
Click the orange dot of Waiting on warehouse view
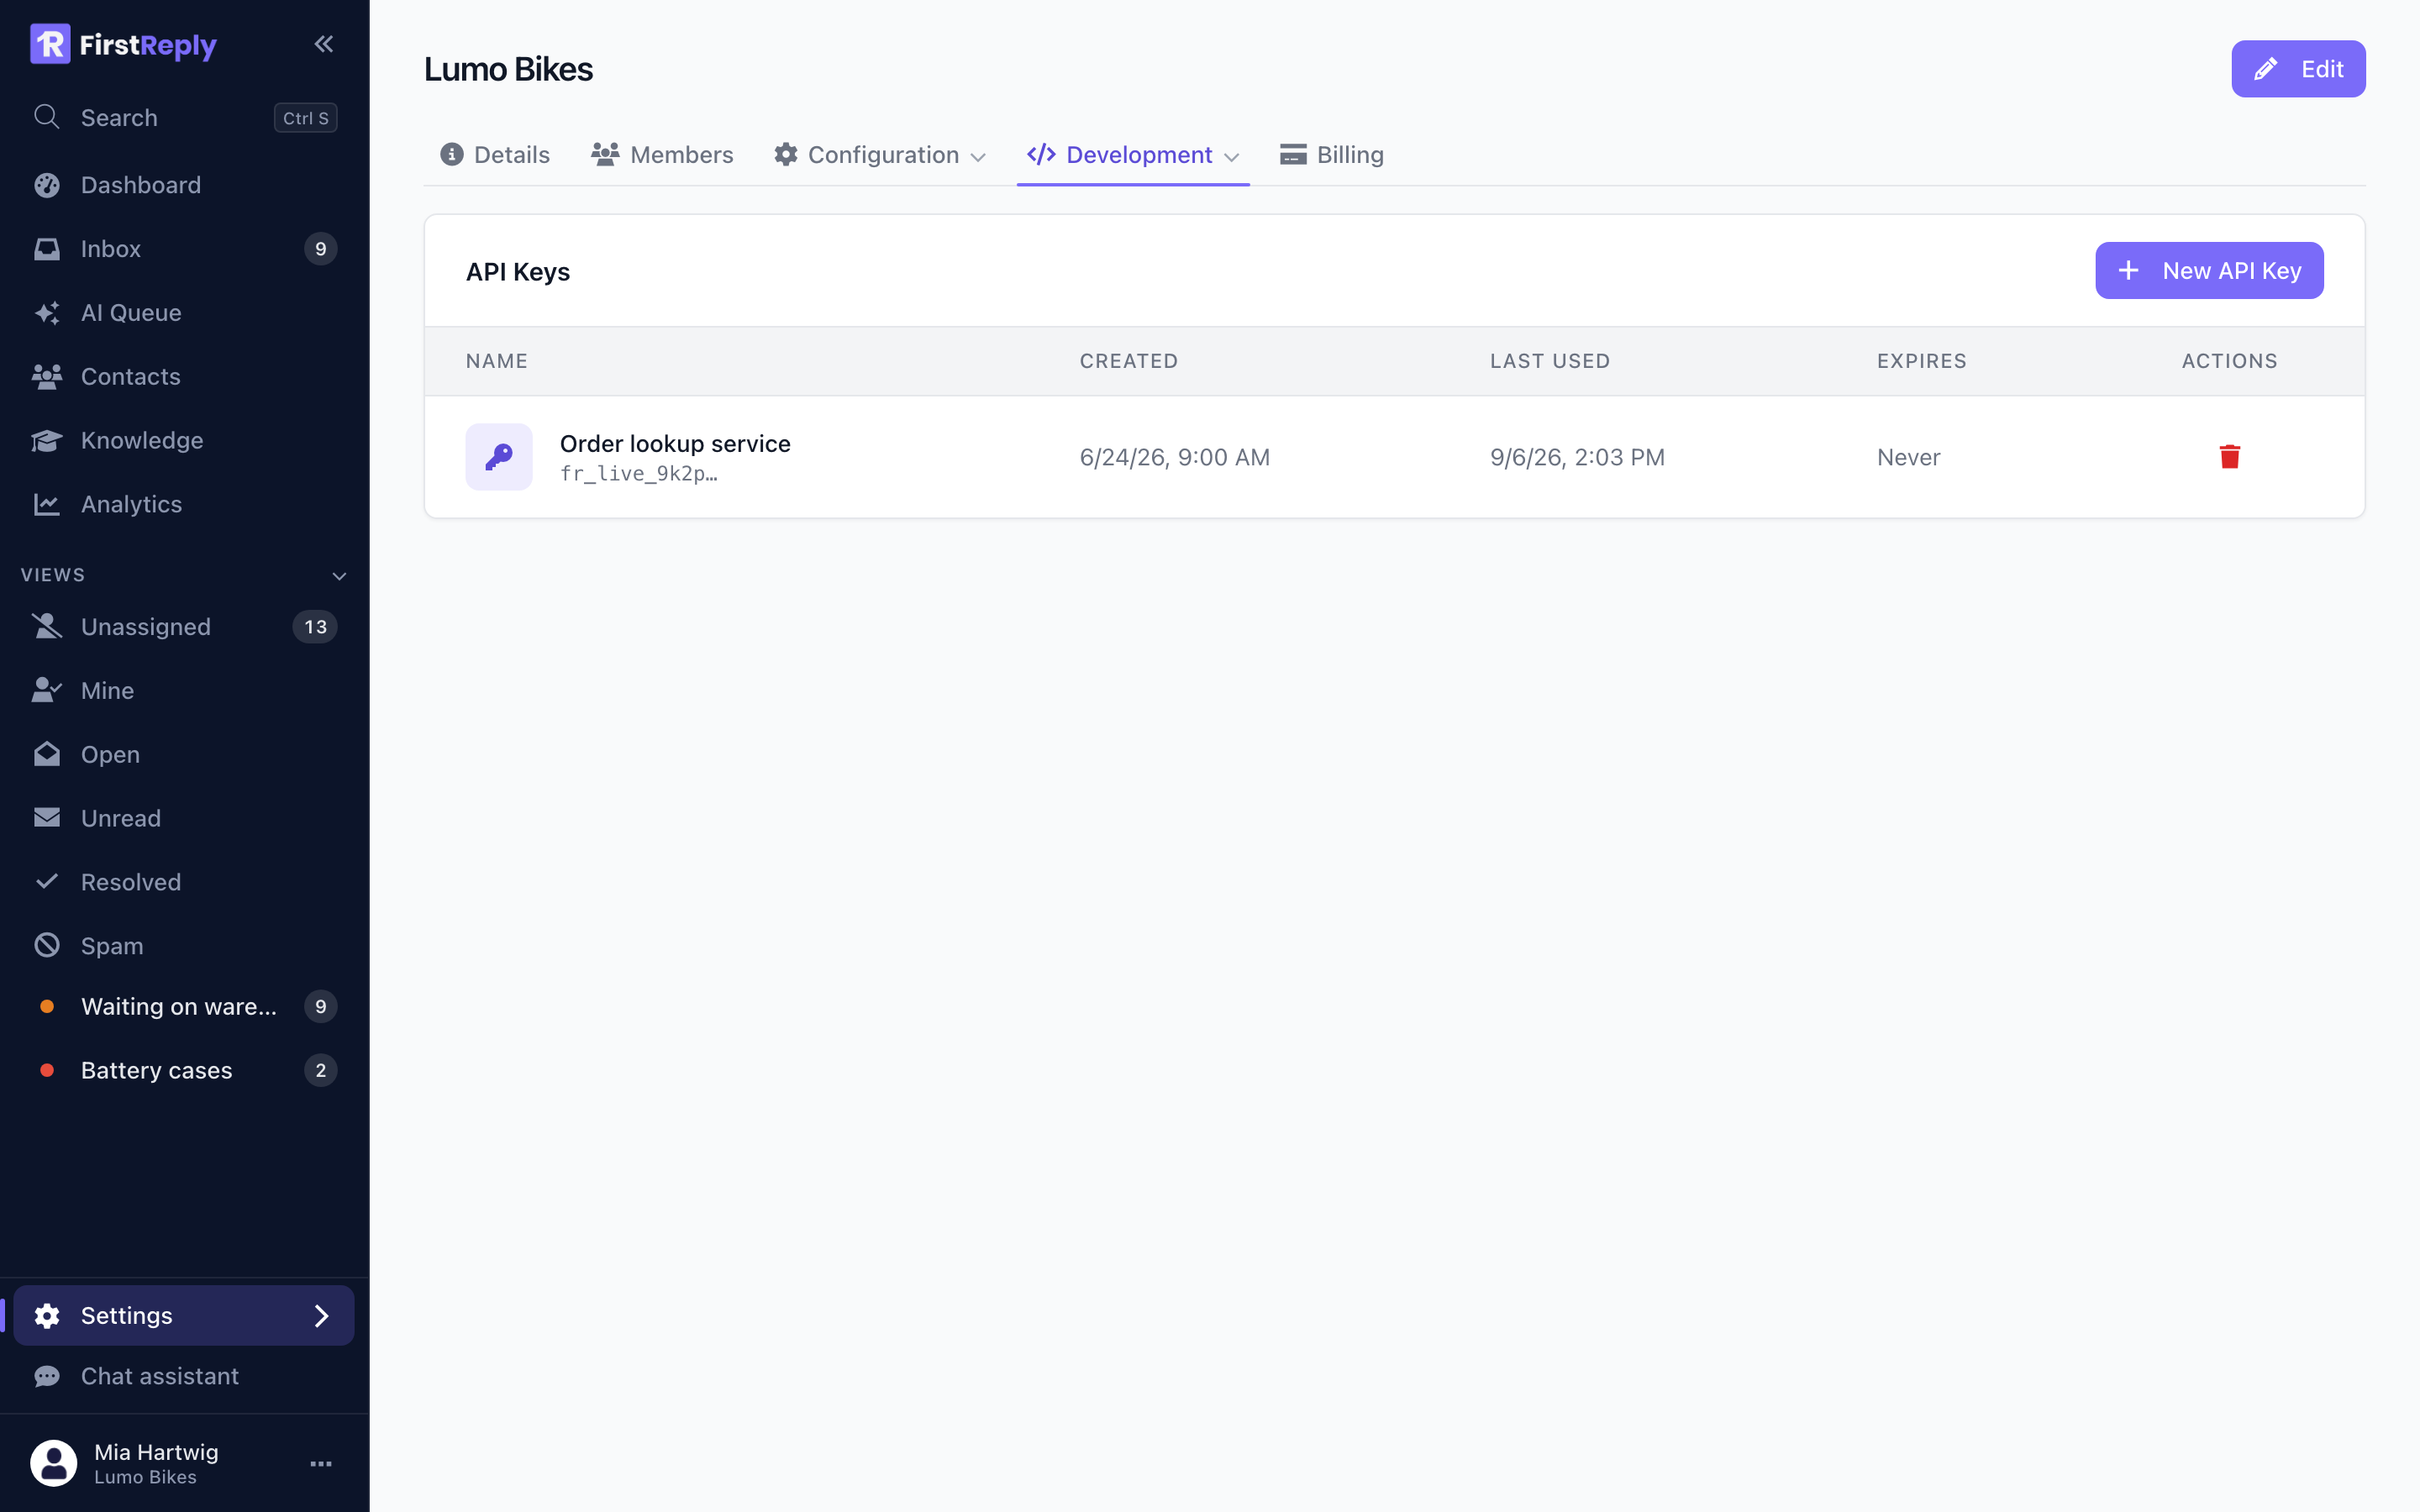click(47, 1007)
